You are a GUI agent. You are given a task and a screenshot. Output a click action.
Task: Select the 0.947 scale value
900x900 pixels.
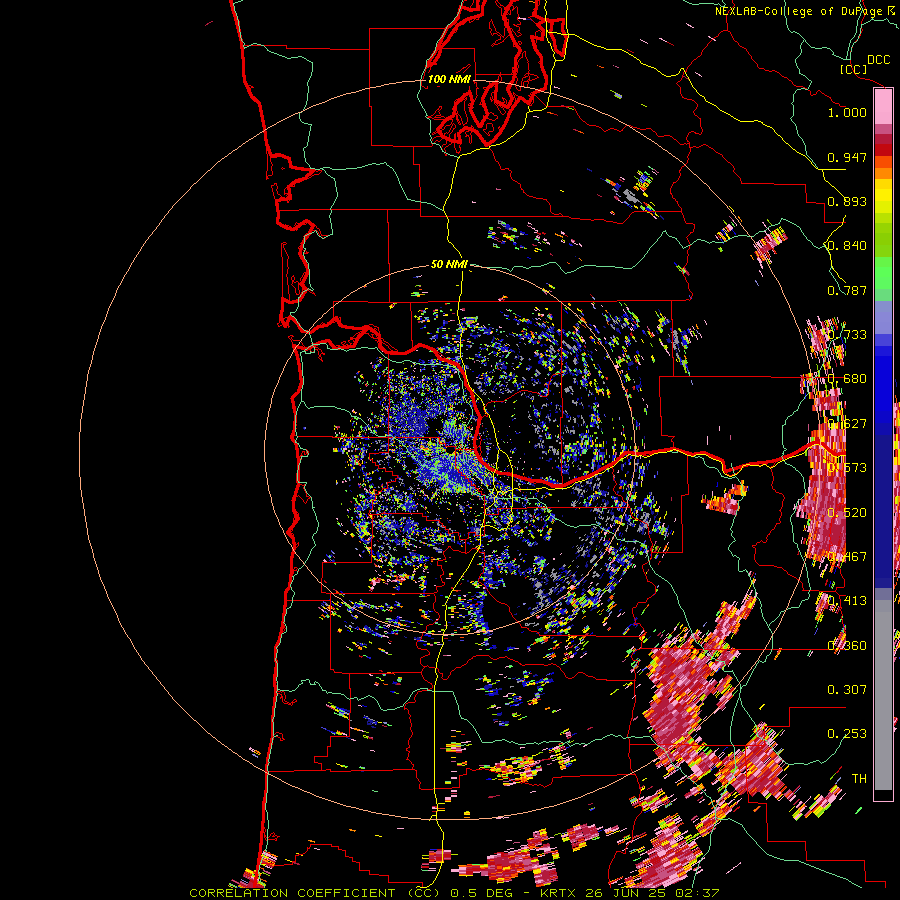847,157
